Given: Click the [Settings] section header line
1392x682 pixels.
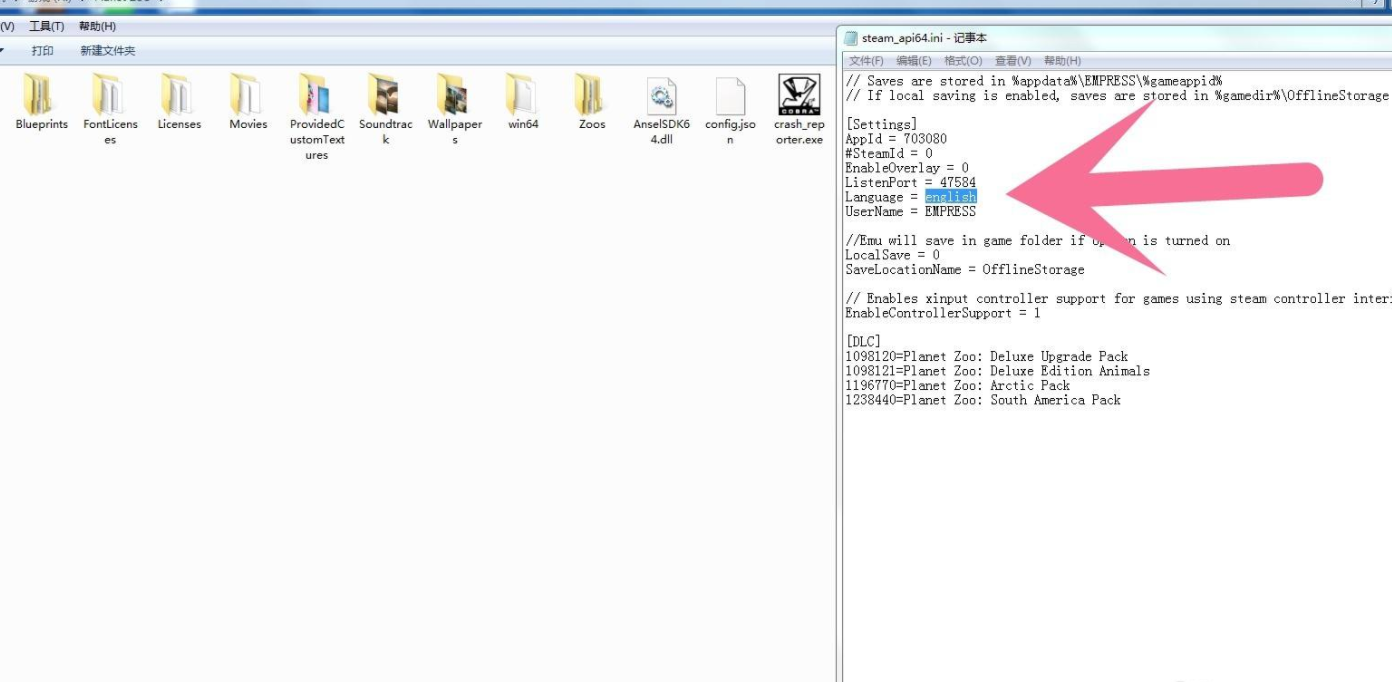Looking at the screenshot, I should click(881, 124).
